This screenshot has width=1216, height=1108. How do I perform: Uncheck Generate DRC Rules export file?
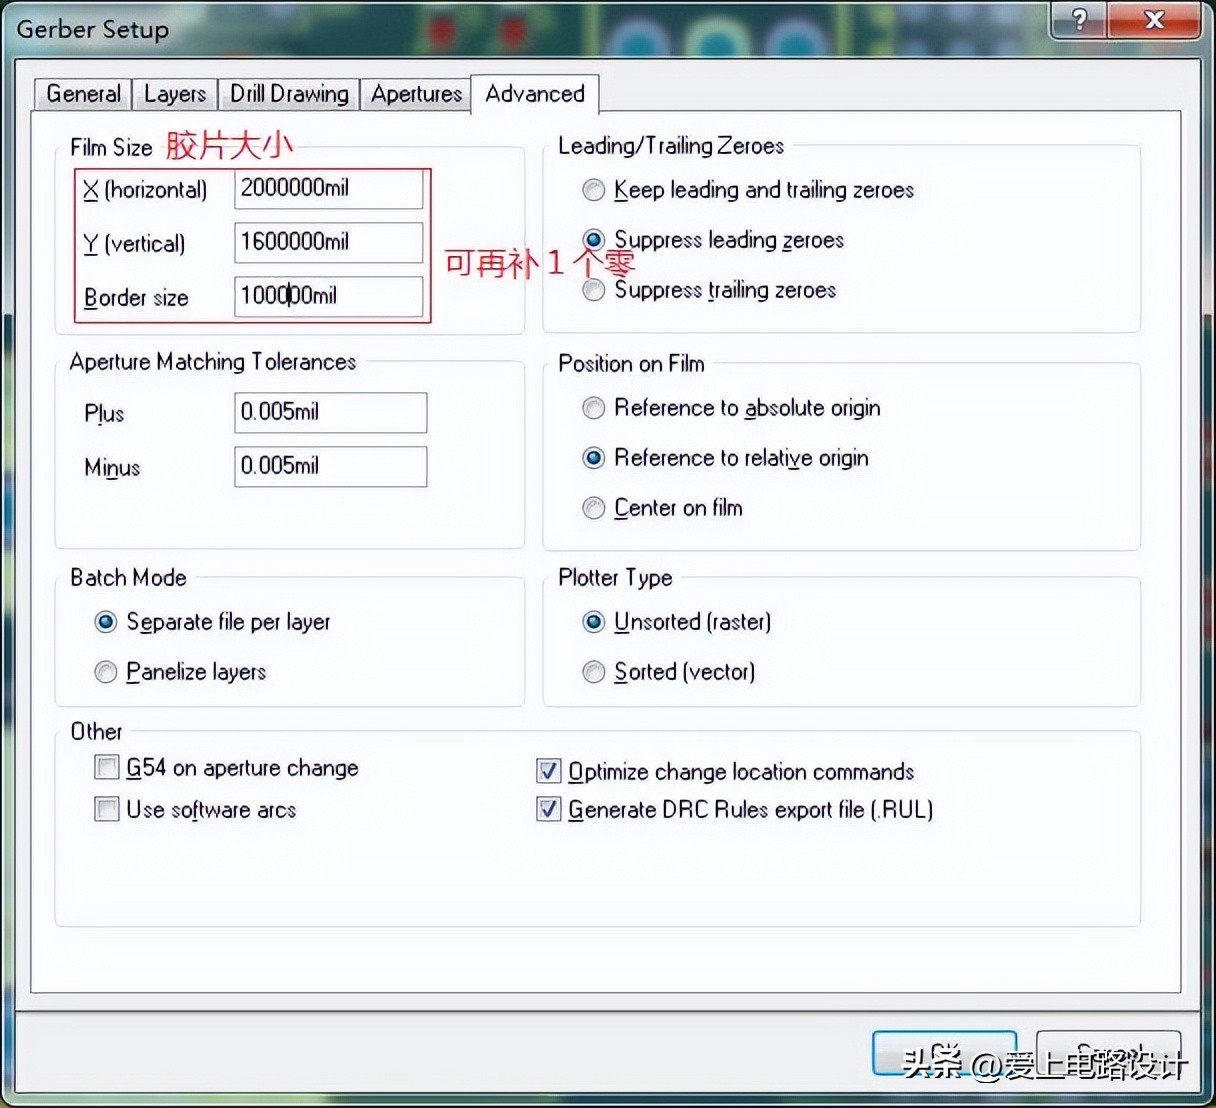pos(548,809)
